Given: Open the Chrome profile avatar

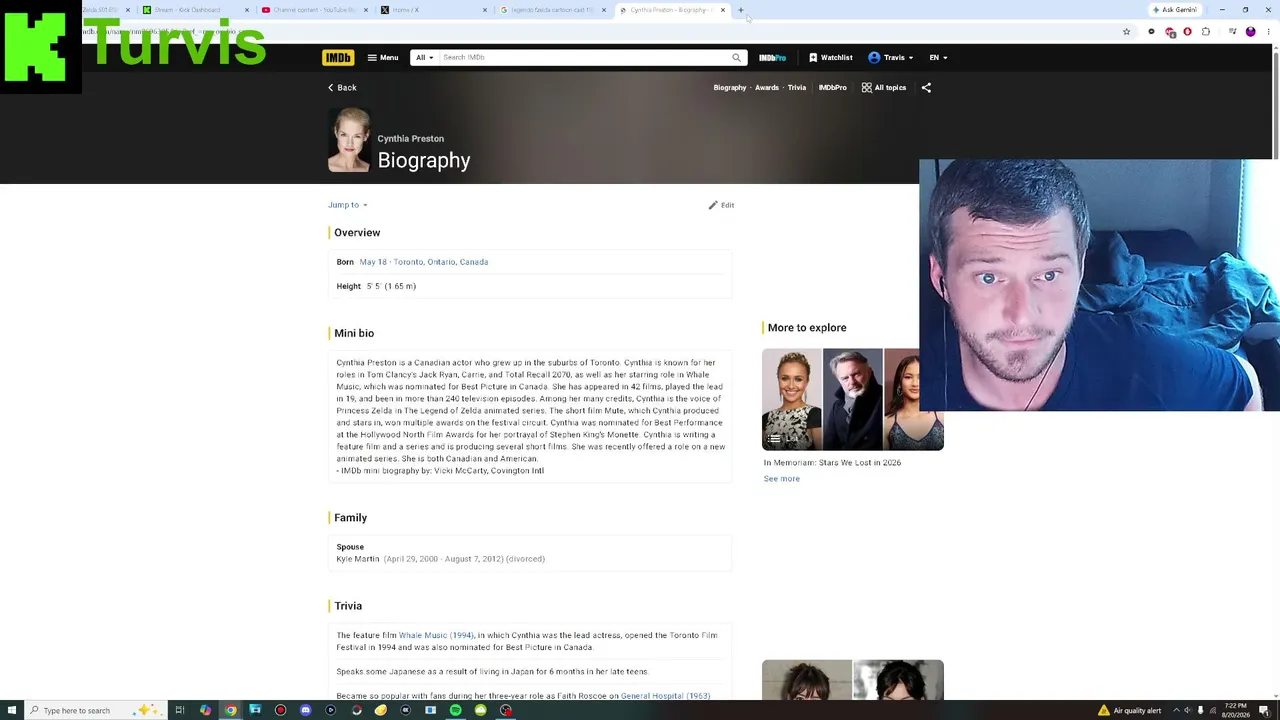Looking at the screenshot, I should coord(1250,32).
